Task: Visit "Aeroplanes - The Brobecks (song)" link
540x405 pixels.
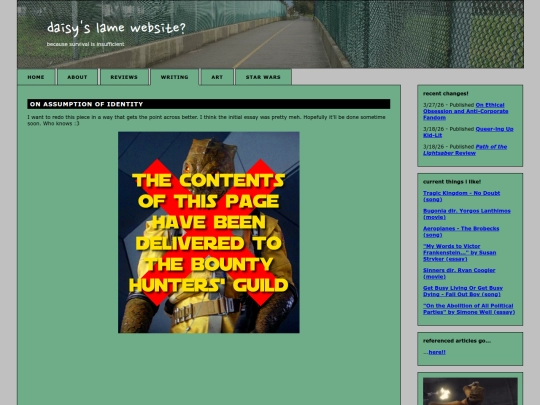Action: pos(461,231)
